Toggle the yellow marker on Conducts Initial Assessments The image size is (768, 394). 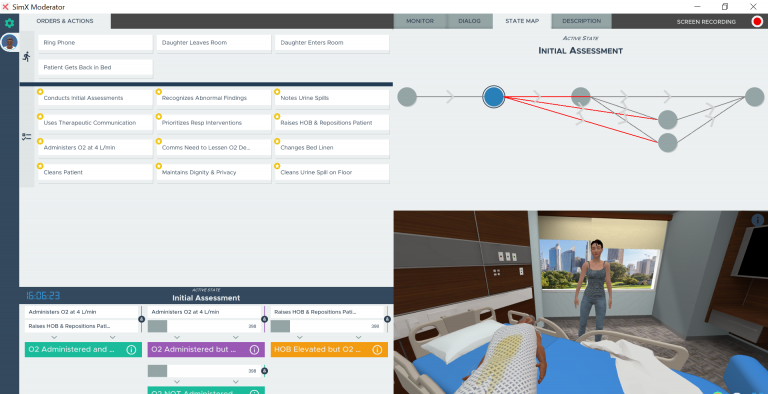[40, 92]
